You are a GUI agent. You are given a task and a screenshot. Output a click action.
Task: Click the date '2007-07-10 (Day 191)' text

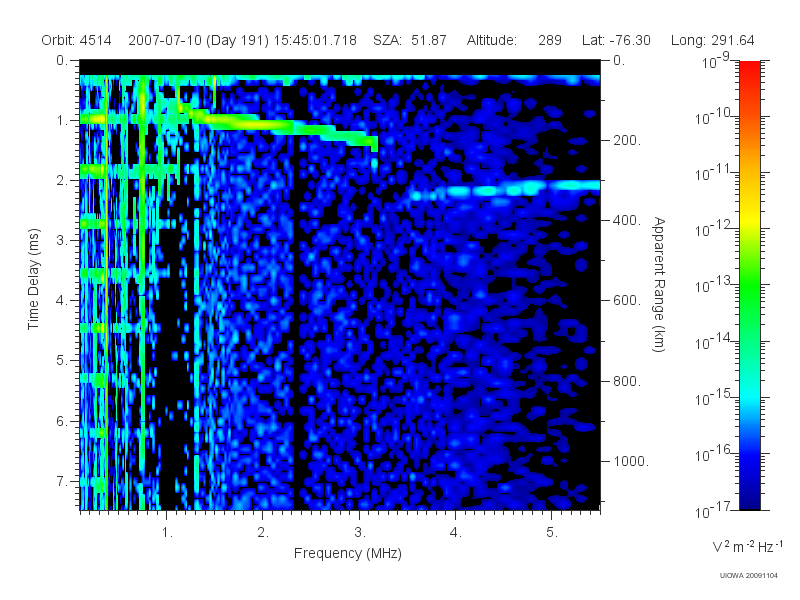198,40
